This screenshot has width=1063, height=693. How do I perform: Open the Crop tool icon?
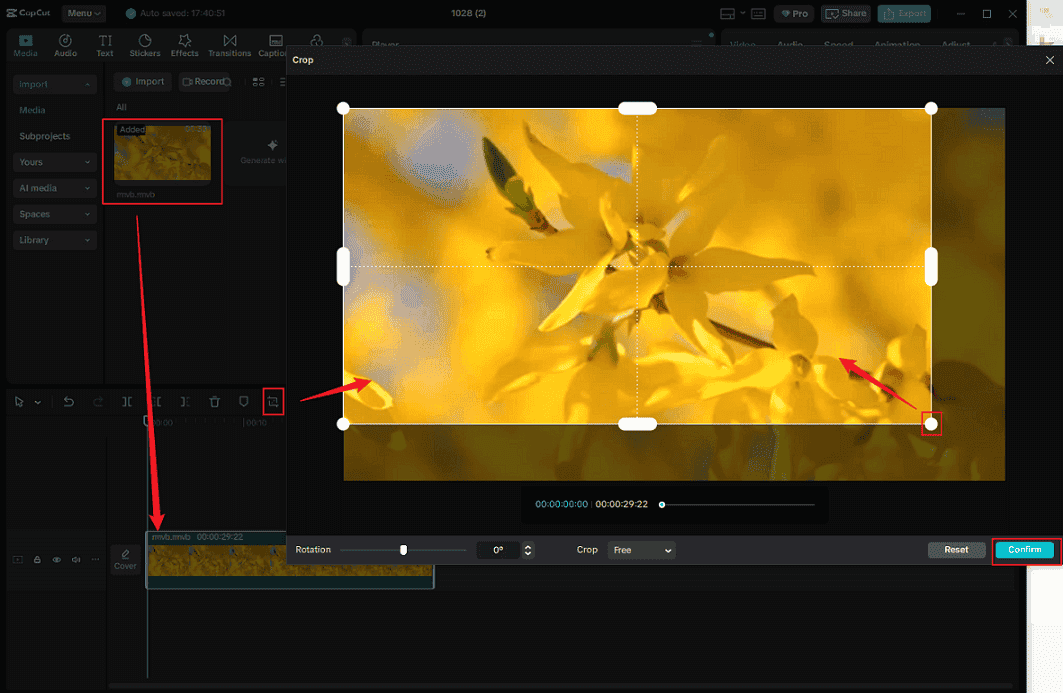[x=272, y=401]
